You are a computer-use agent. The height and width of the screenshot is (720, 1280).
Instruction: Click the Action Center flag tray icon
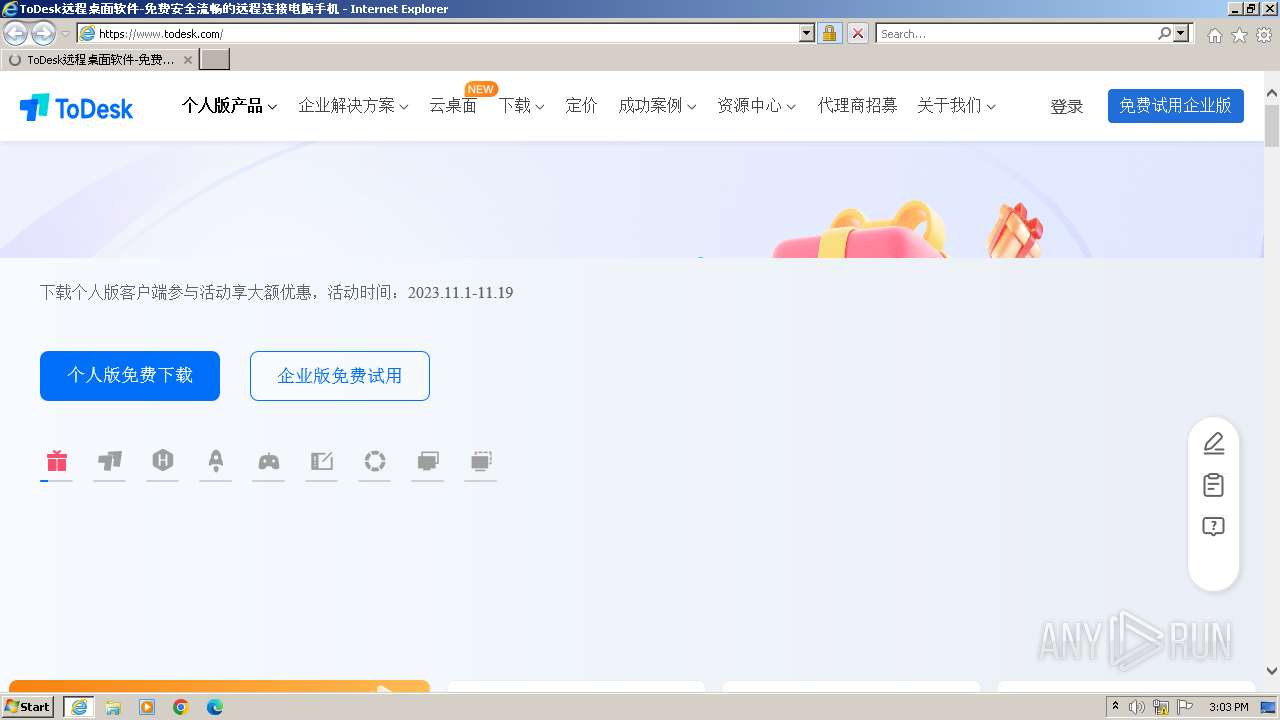tap(1186, 707)
